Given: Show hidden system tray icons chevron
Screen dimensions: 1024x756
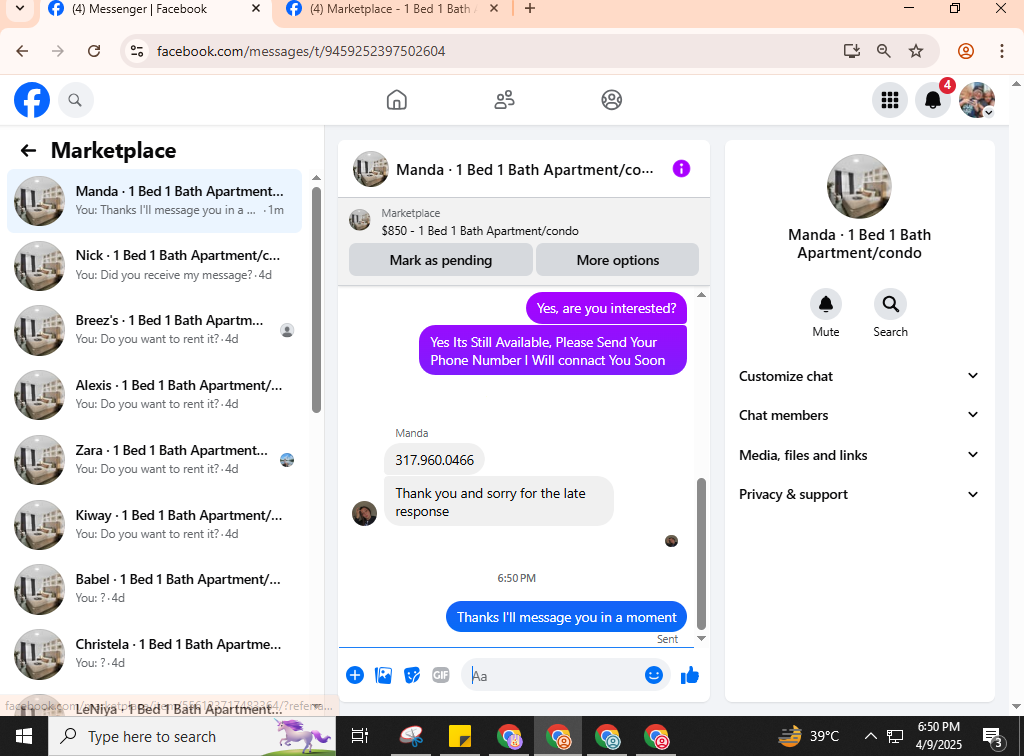Looking at the screenshot, I should 871,736.
